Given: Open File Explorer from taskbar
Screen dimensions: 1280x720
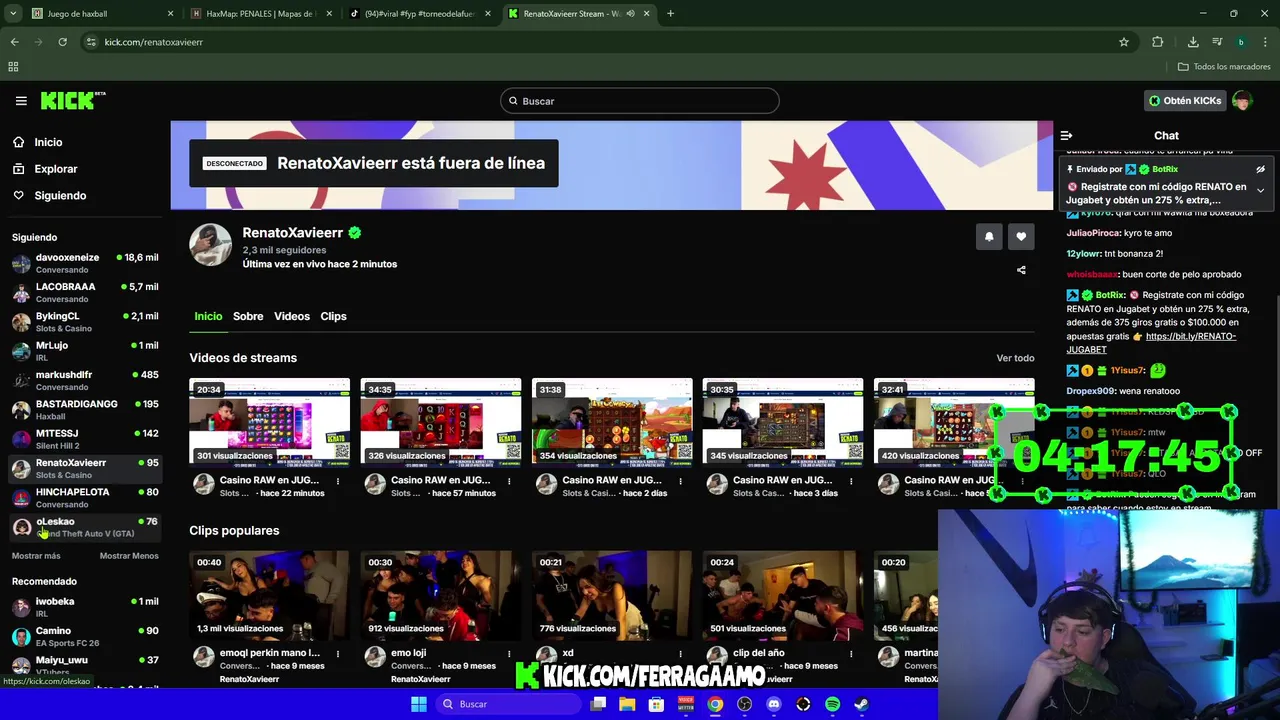Looking at the screenshot, I should coord(627,704).
